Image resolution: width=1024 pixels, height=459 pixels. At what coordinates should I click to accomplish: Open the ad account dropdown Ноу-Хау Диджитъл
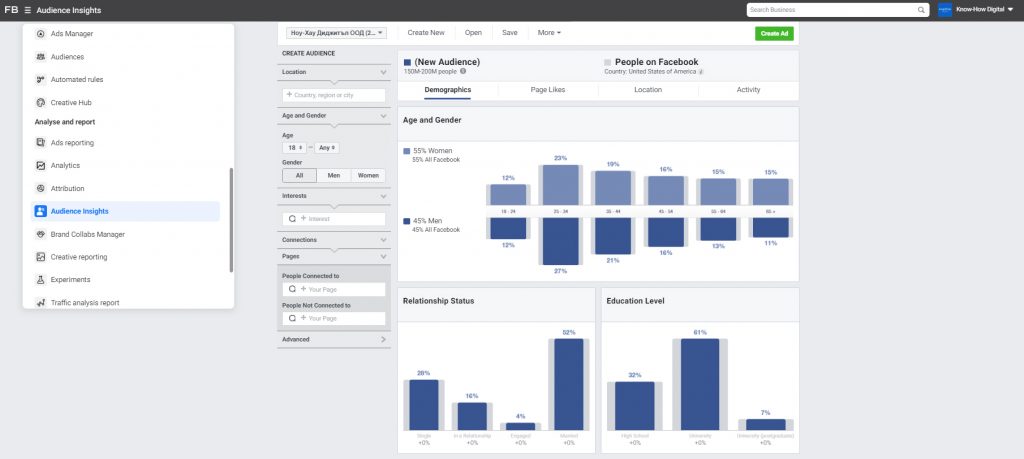(x=336, y=33)
